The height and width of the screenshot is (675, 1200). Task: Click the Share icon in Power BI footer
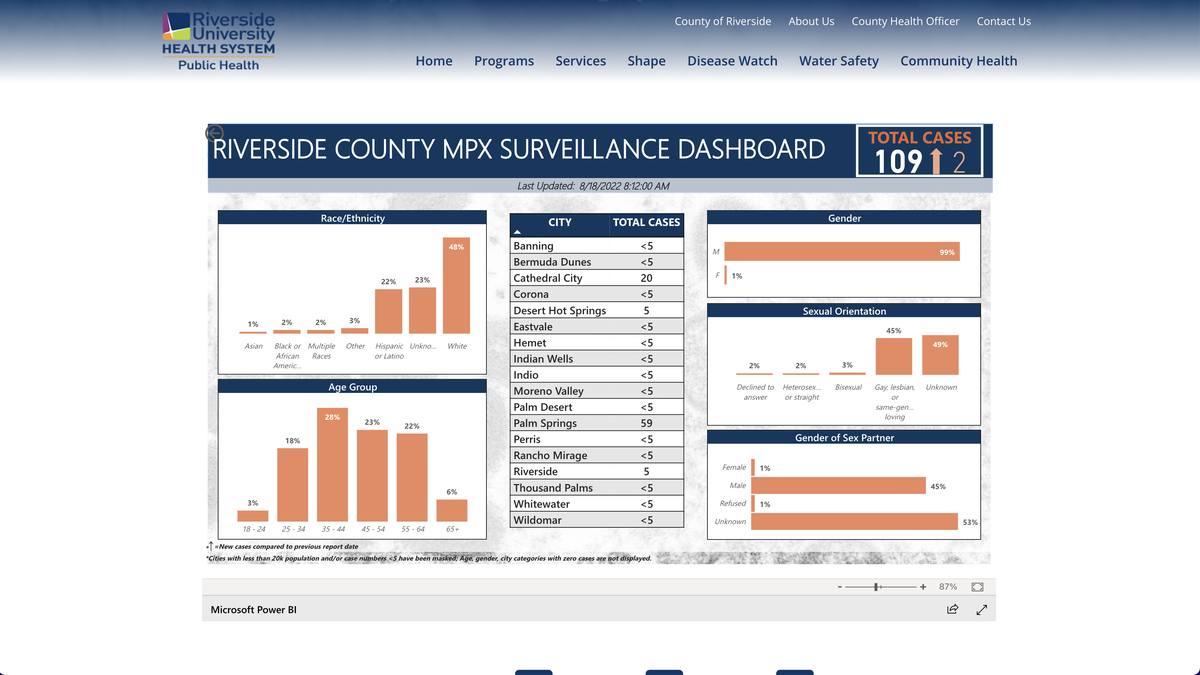(x=952, y=609)
